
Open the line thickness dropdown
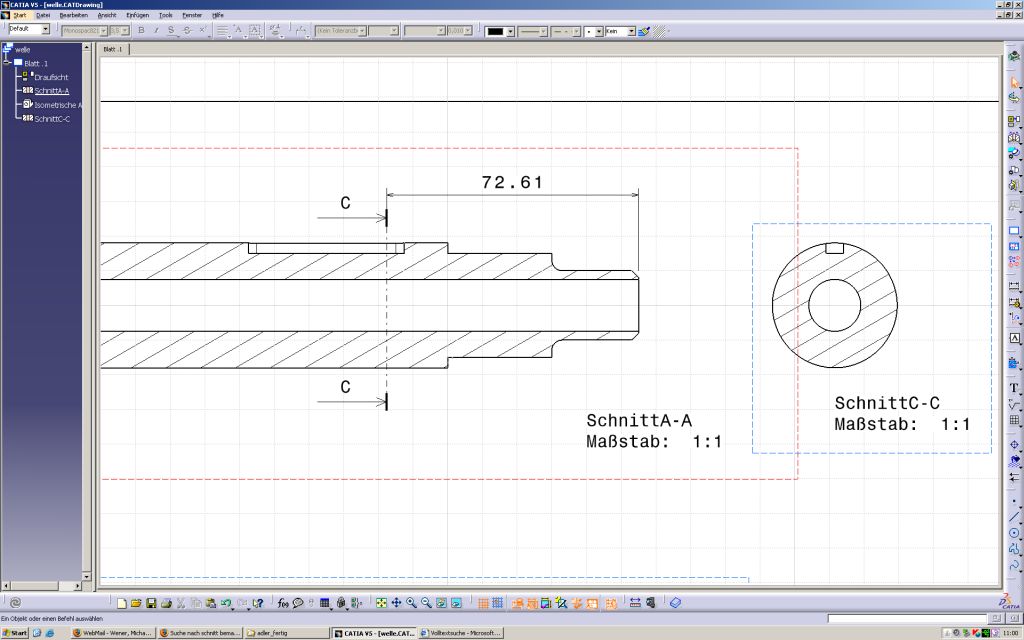tap(543, 31)
